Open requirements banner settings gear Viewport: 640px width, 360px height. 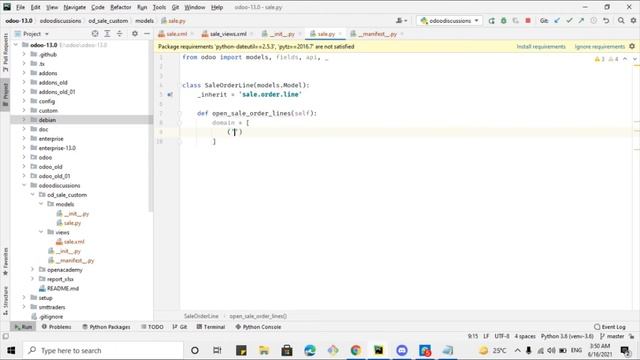click(632, 47)
